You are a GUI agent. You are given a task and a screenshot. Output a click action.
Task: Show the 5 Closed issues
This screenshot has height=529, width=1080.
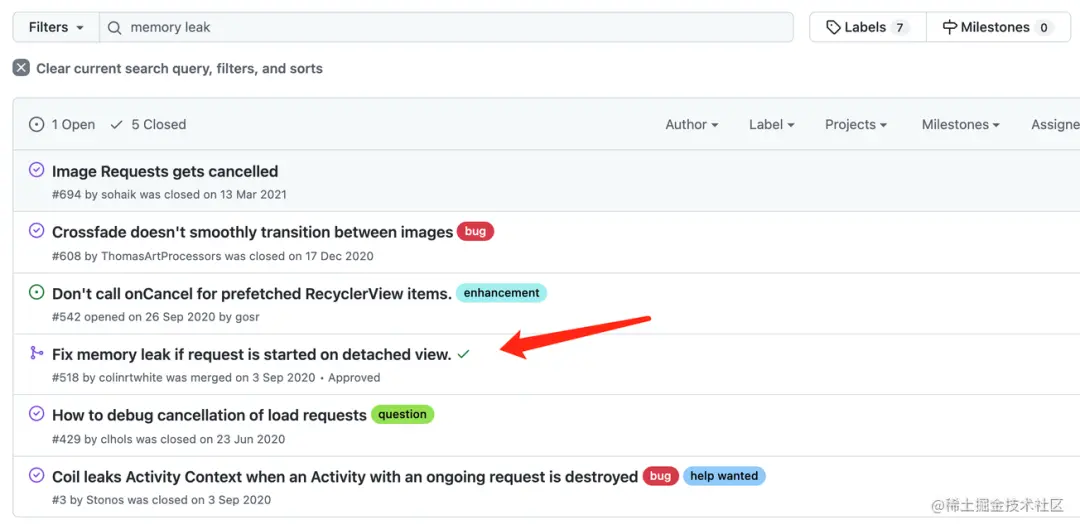(x=148, y=124)
